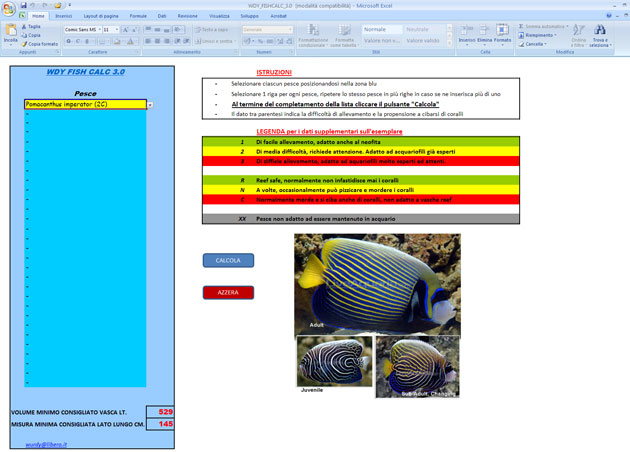Open Formatta come tabella
Viewport: 630px width, 452px height.
[x=344, y=35]
